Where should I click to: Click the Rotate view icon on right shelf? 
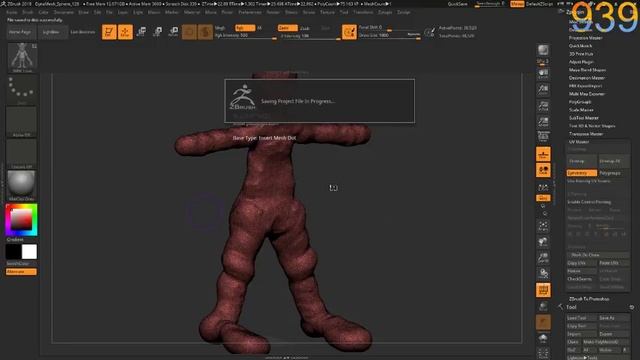pyautogui.click(x=543, y=274)
